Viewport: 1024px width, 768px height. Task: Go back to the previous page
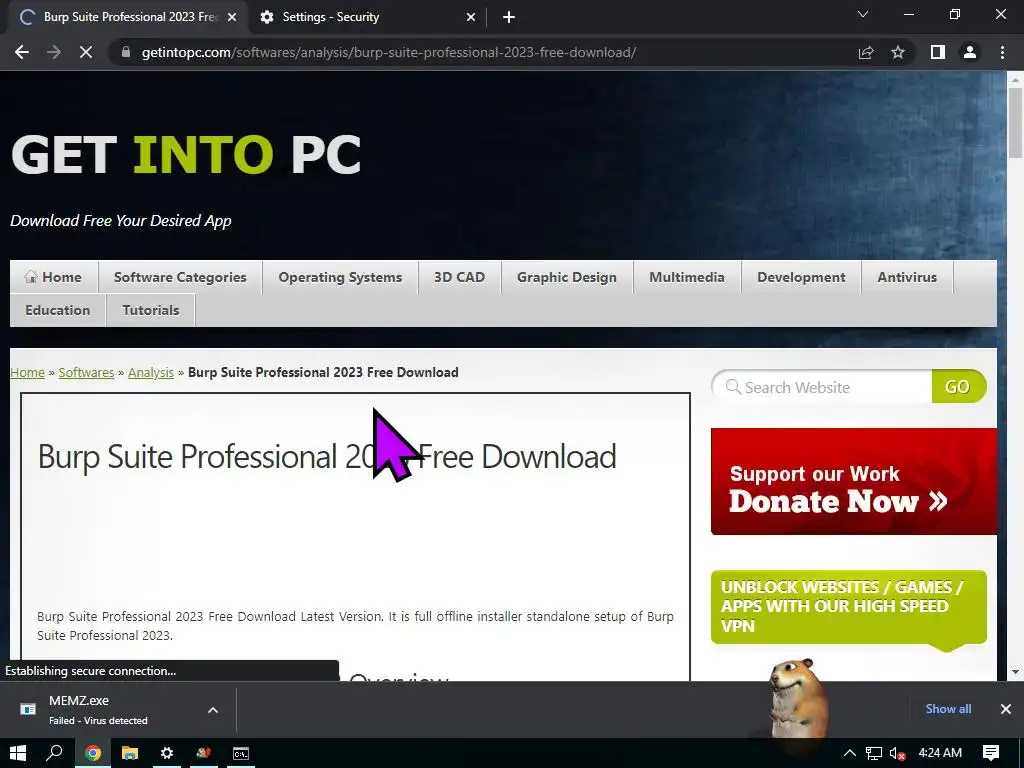point(22,52)
